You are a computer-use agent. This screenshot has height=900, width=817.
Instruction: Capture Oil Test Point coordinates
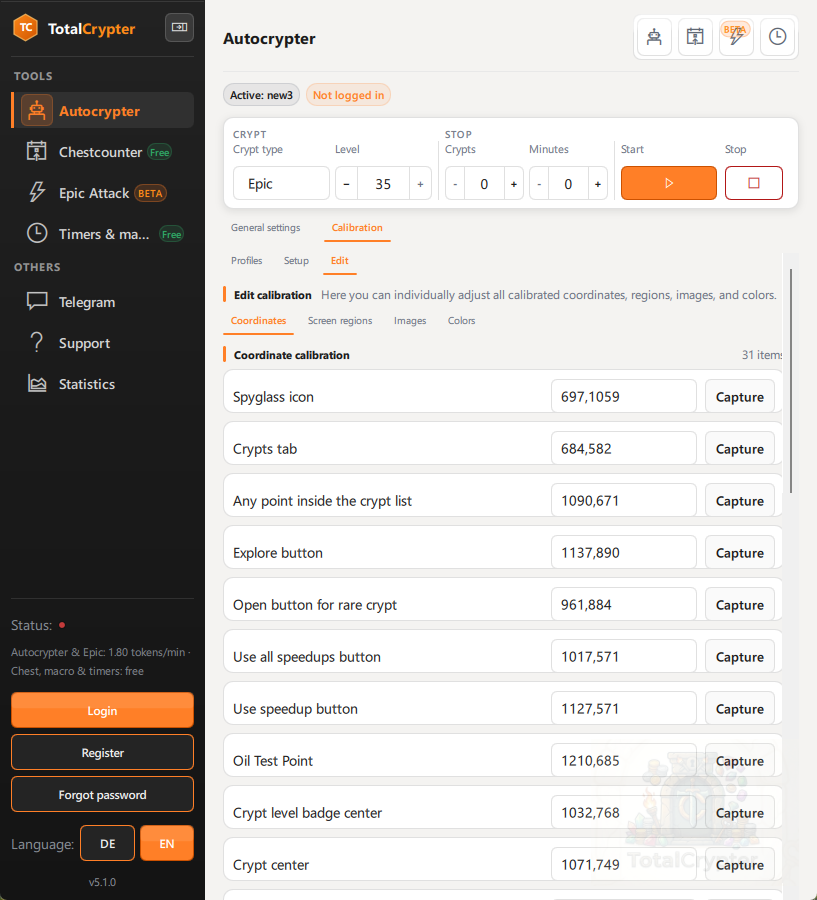739,761
